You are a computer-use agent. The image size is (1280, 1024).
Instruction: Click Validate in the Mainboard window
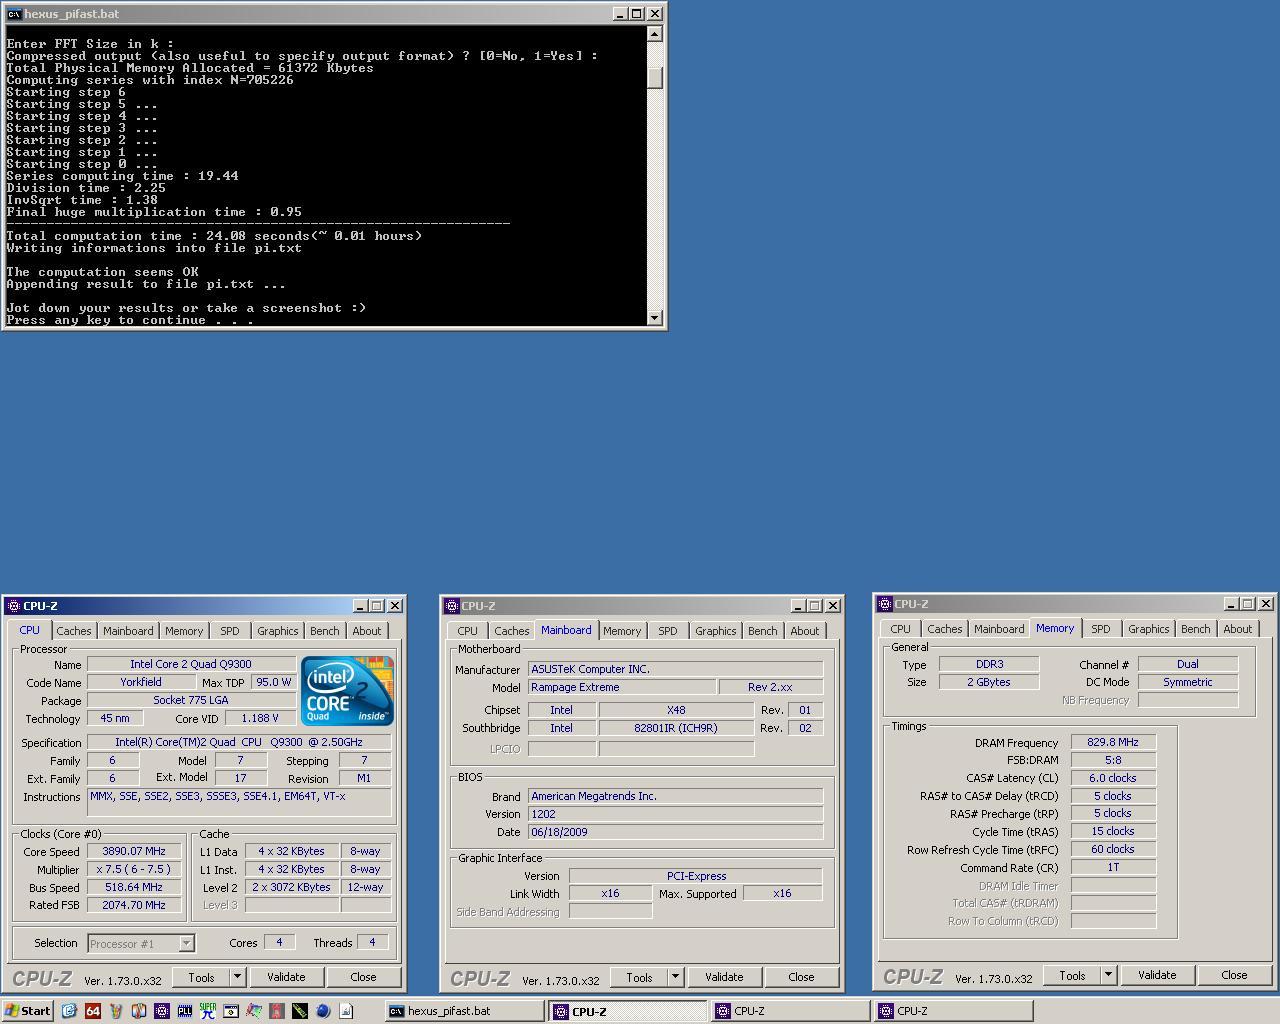pos(724,977)
